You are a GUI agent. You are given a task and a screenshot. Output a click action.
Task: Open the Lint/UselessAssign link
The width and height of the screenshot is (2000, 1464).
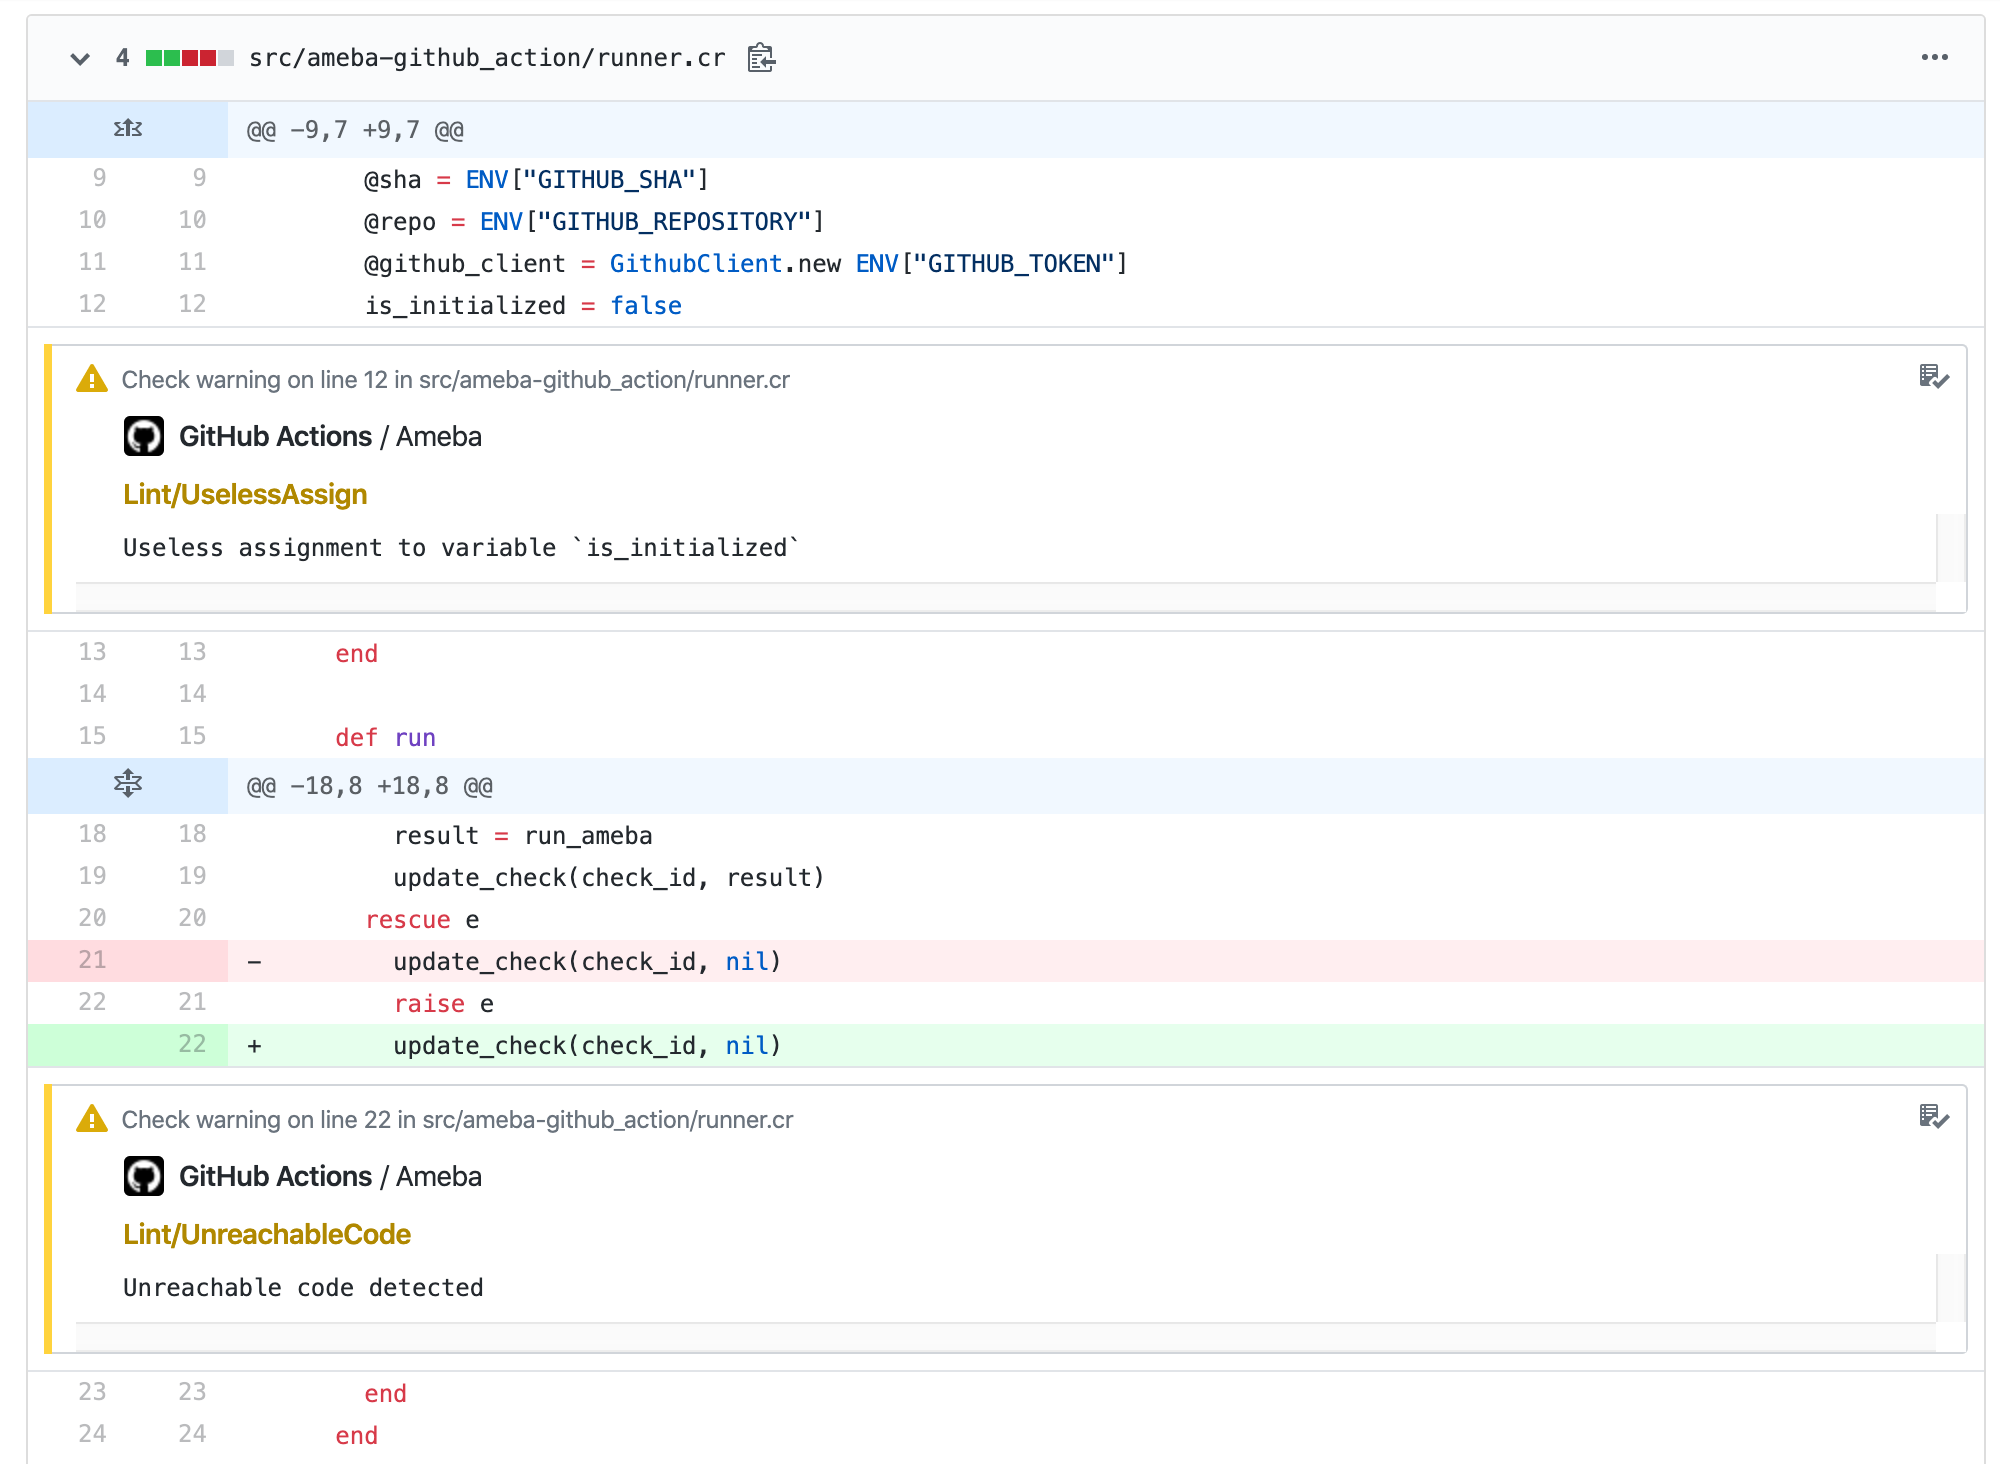[245, 495]
